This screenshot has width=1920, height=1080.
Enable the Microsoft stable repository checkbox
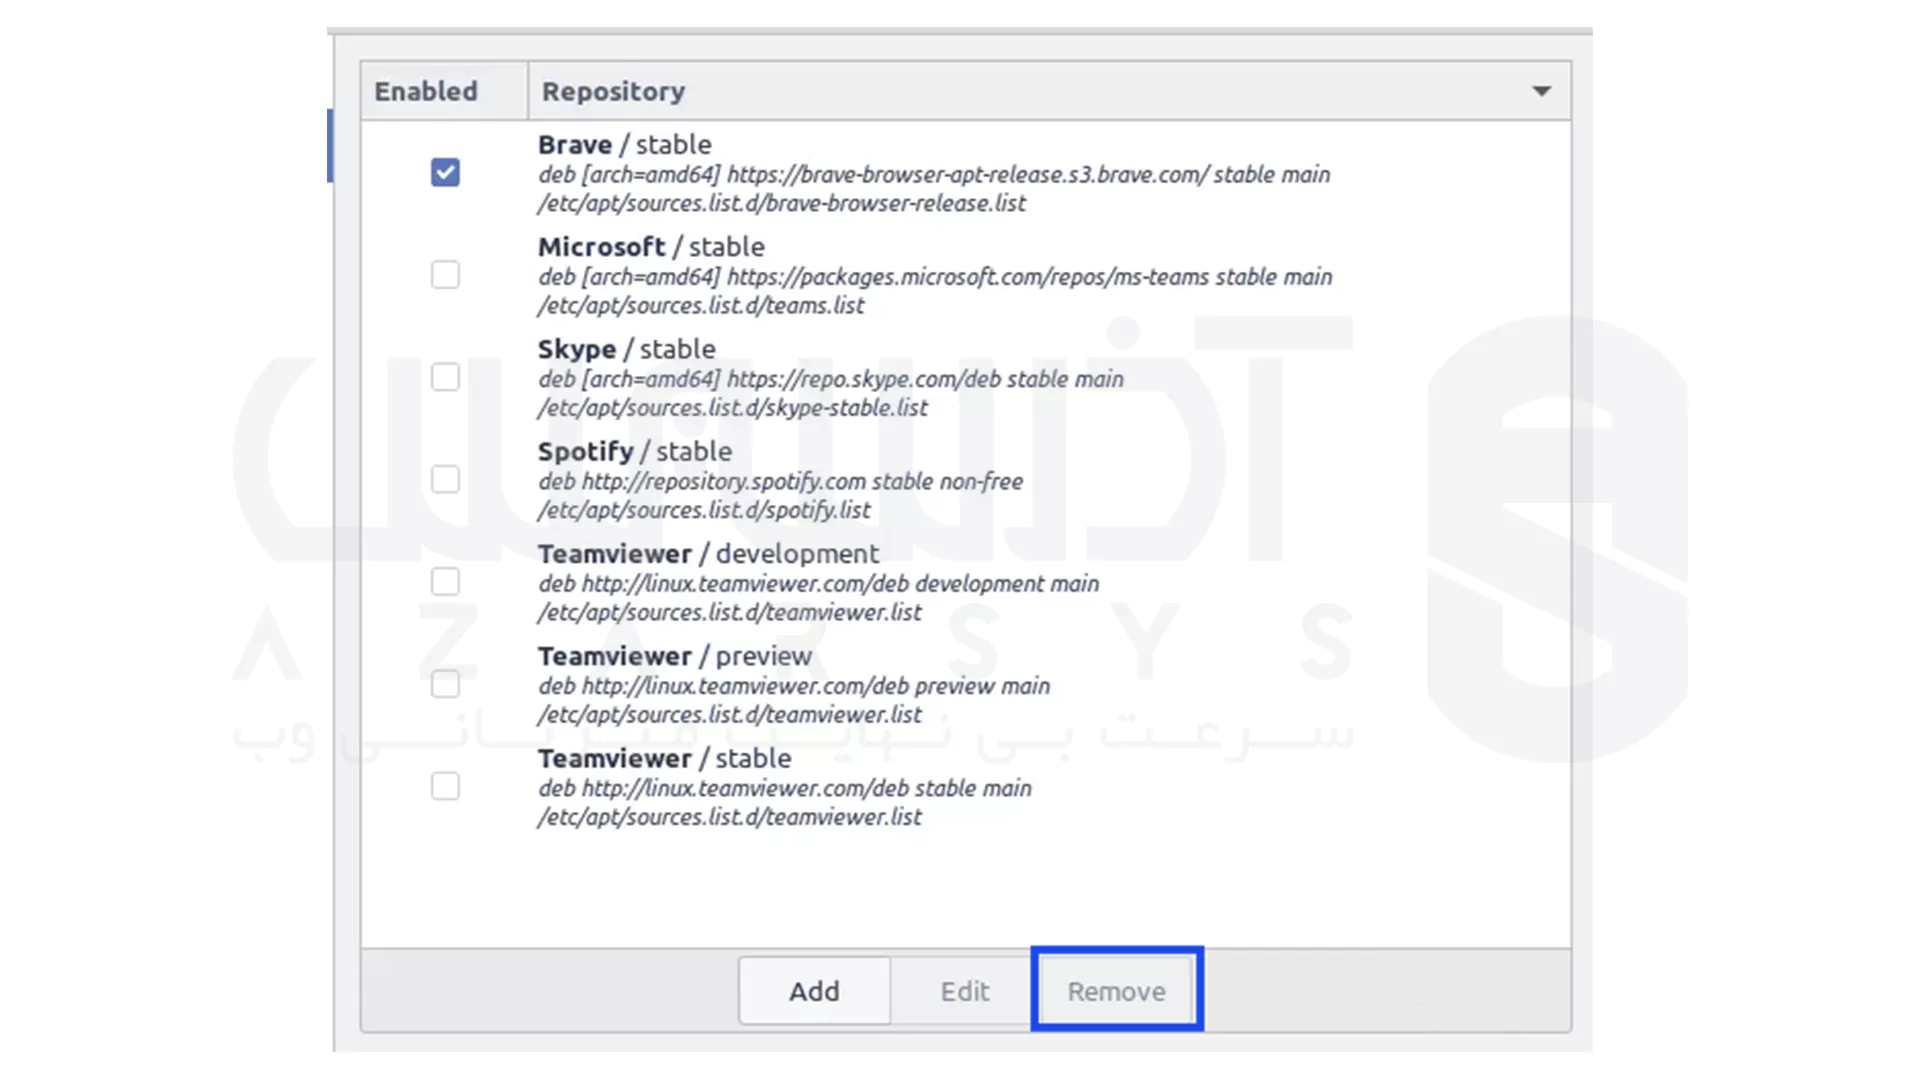pos(445,274)
